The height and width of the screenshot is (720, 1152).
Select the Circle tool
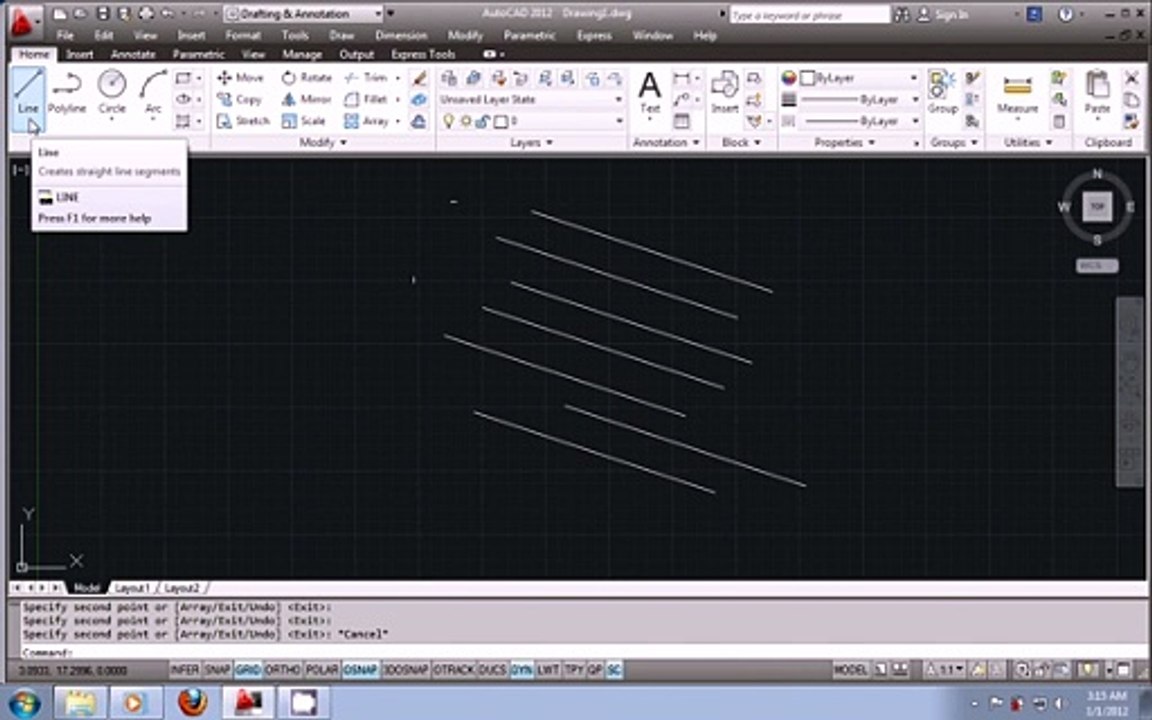coord(112,92)
